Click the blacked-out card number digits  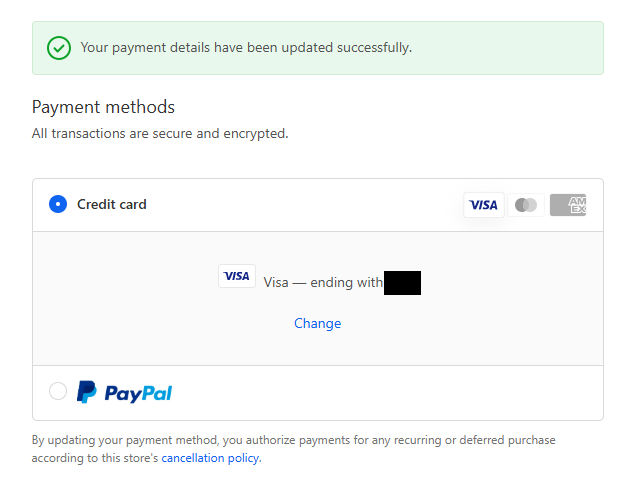coord(402,282)
